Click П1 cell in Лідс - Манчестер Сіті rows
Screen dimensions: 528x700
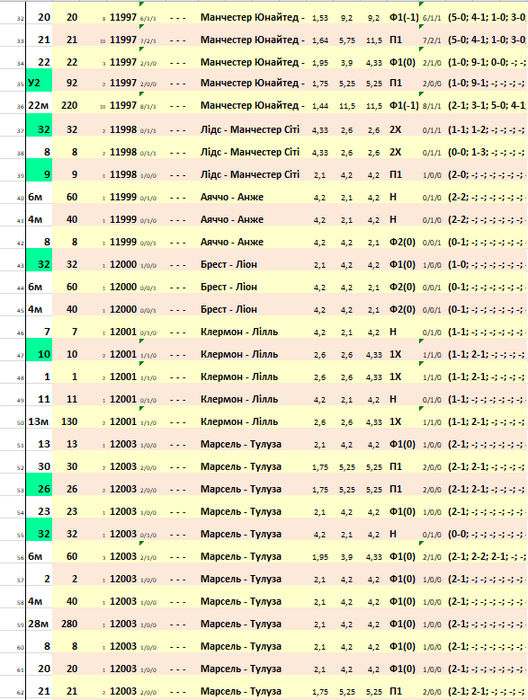pyautogui.click(x=395, y=175)
